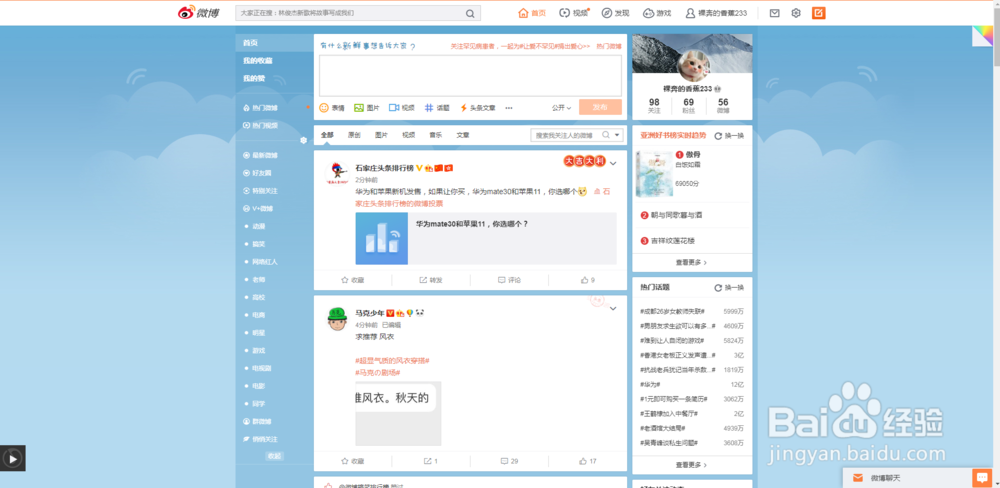
Task: Open 热门视频 in left sidebar
Action: coord(261,126)
